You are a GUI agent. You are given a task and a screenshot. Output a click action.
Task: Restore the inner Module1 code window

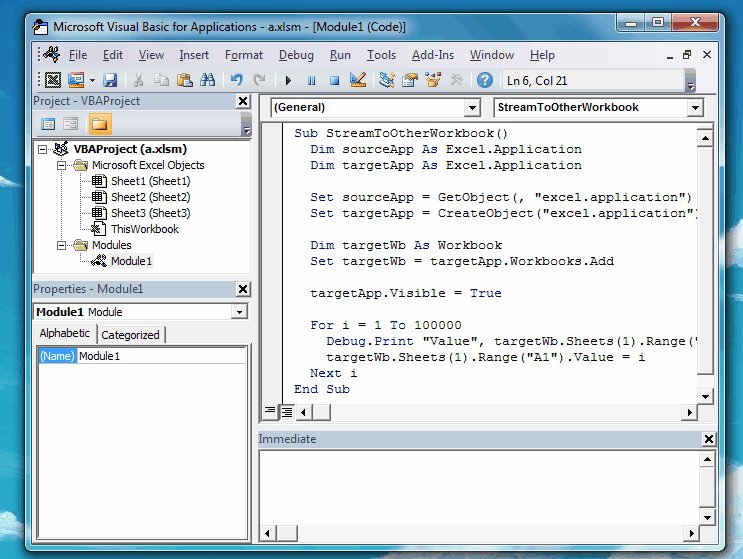(687, 55)
